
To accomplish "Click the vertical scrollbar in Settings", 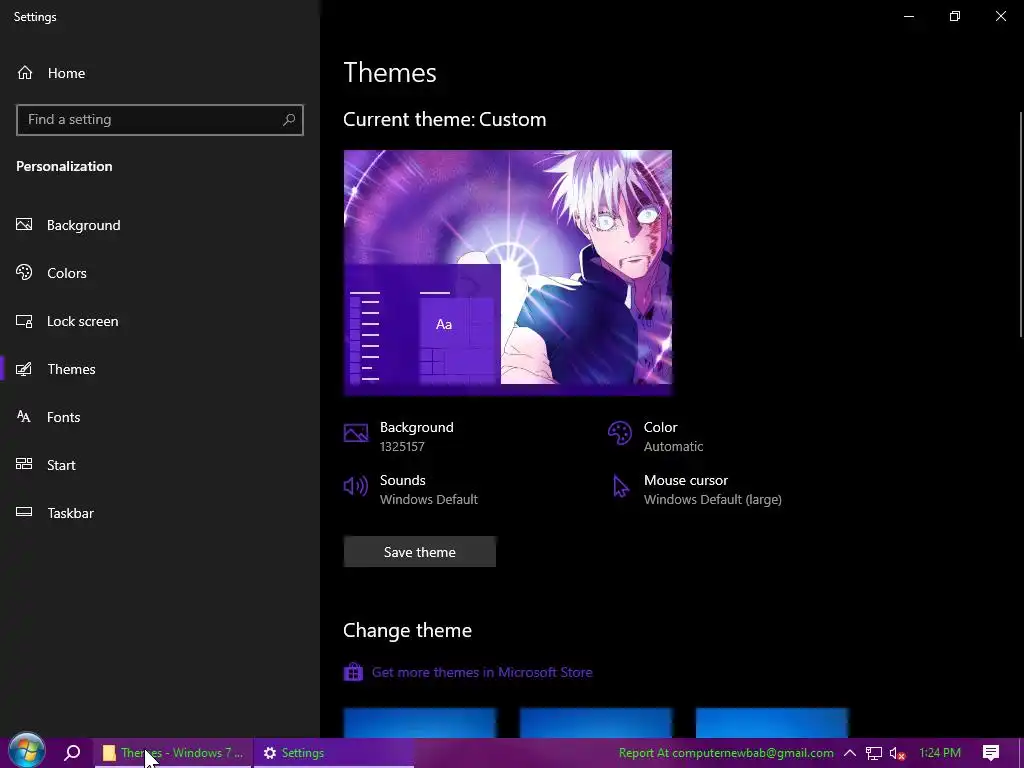I will point(1021,225).
